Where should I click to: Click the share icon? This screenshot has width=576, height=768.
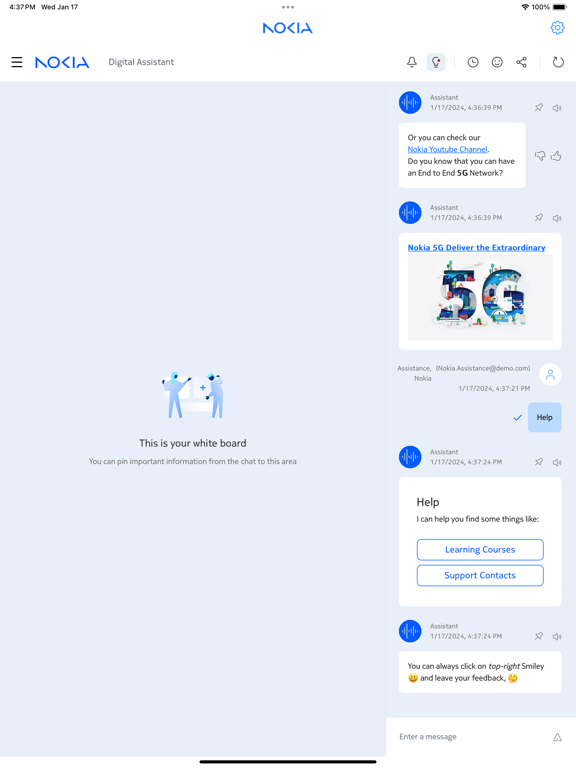coord(522,62)
